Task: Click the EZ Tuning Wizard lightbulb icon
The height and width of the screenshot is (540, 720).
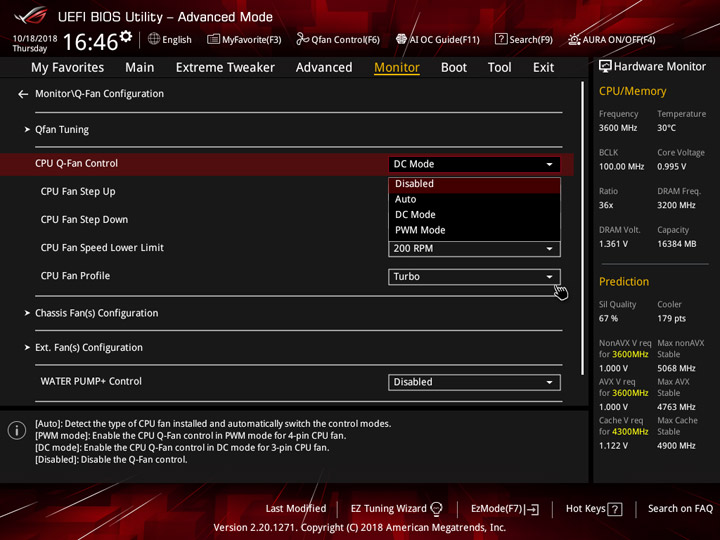Action: coord(436,509)
